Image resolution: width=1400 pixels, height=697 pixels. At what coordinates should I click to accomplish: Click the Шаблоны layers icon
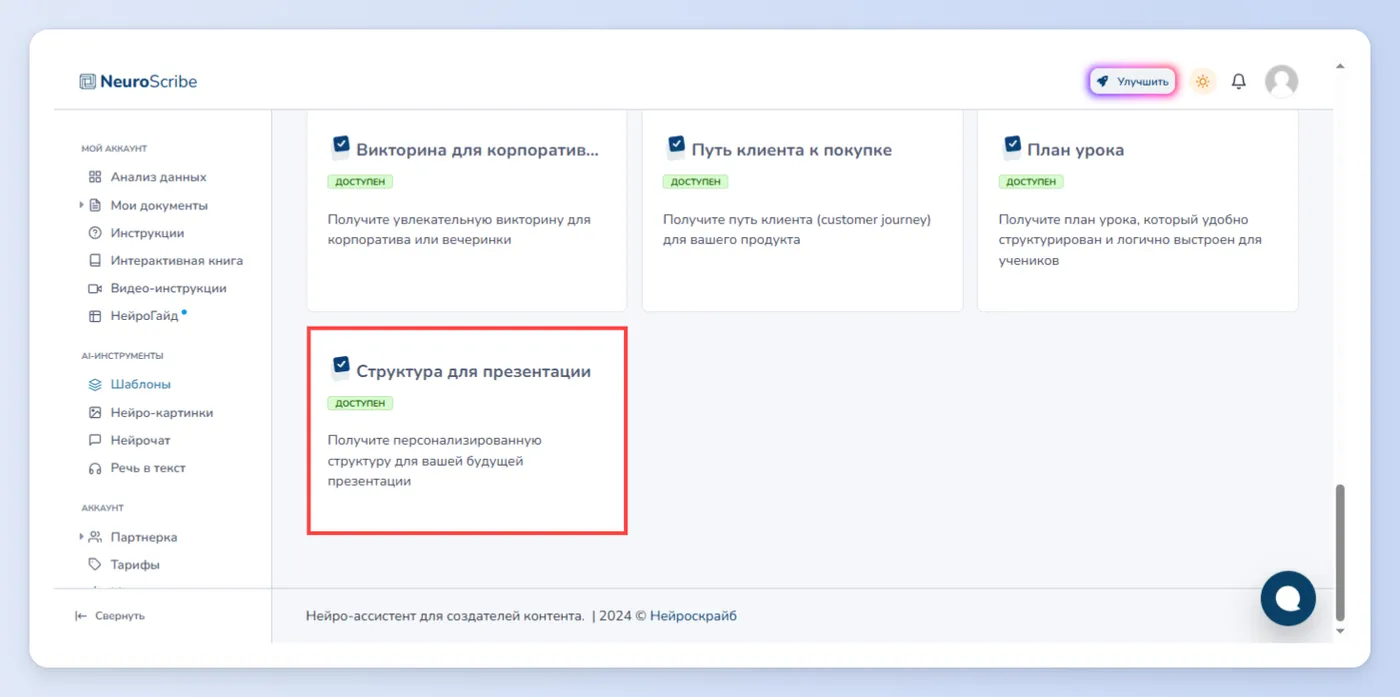95,384
